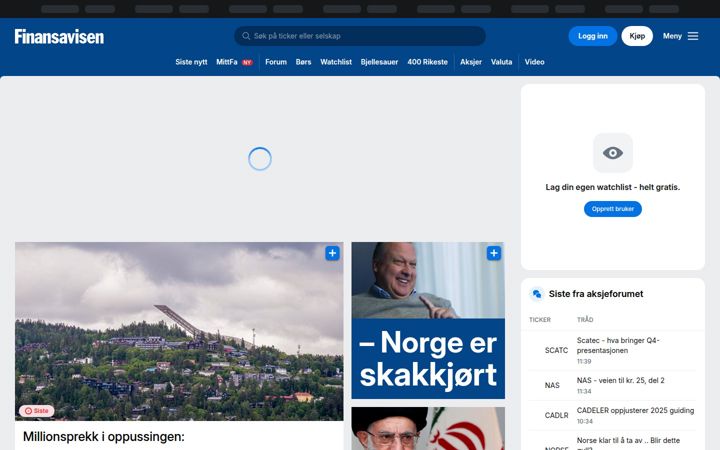
Task: Open 'Millionsprekk i oppussingen' headline
Action: tap(104, 437)
